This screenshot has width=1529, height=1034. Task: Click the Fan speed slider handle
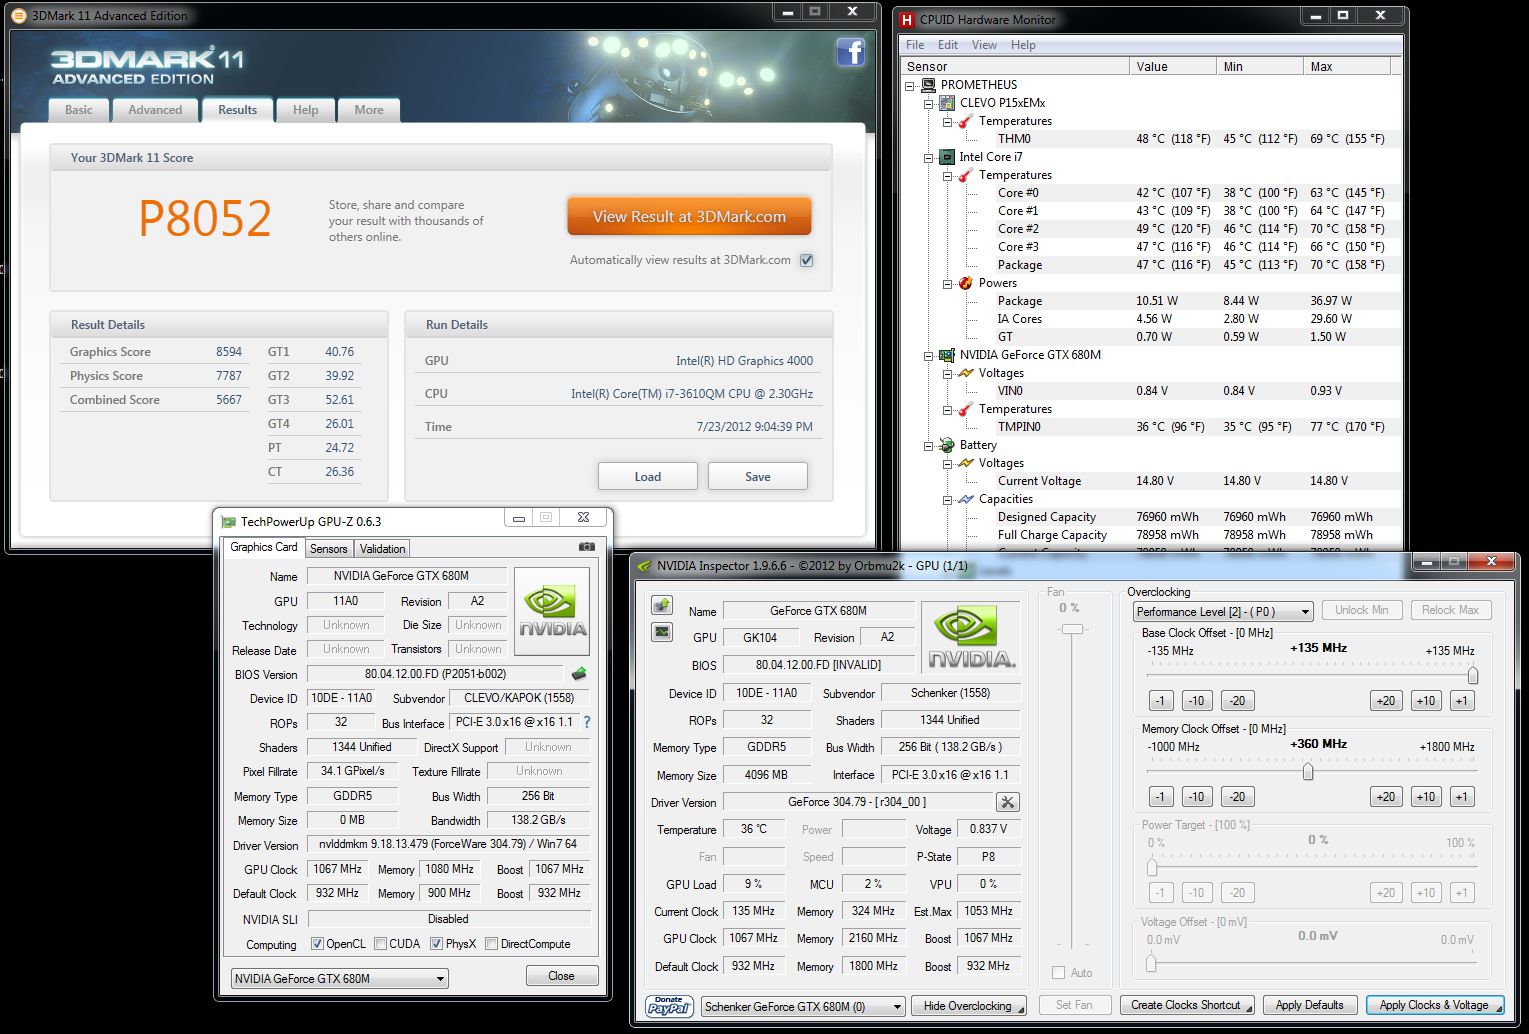point(1073,629)
